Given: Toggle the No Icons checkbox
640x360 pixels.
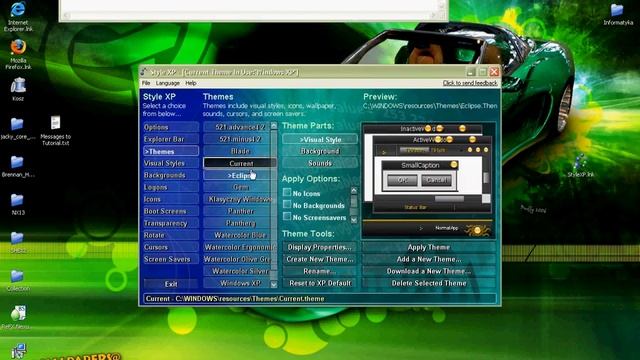Looking at the screenshot, I should point(287,192).
